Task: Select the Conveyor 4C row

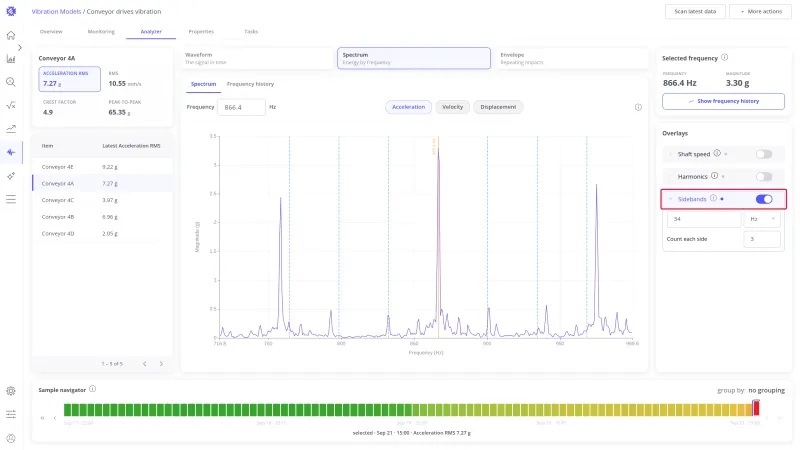Action: pos(102,200)
